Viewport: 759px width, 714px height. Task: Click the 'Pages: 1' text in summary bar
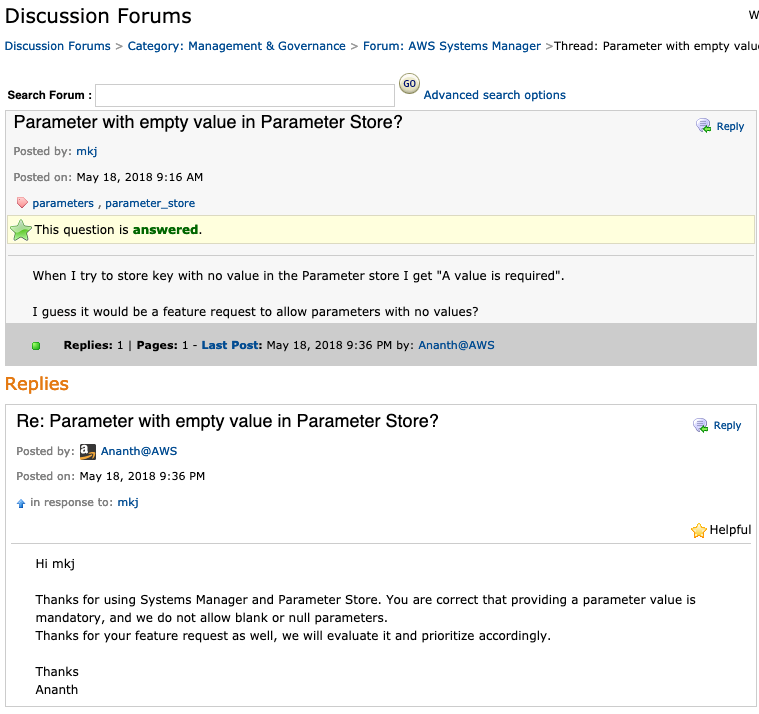(162, 345)
